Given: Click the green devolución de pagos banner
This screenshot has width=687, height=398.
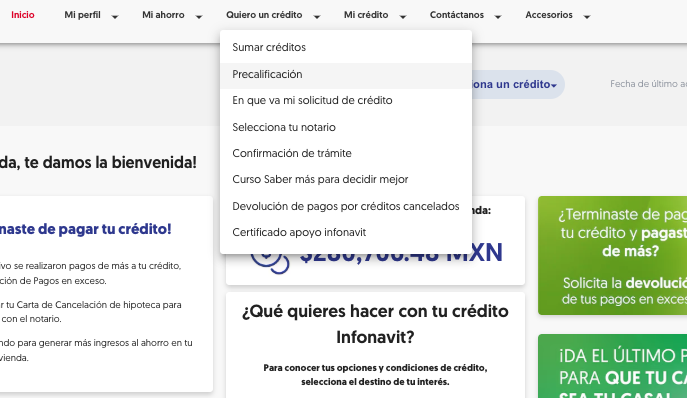Looking at the screenshot, I should pos(613,256).
